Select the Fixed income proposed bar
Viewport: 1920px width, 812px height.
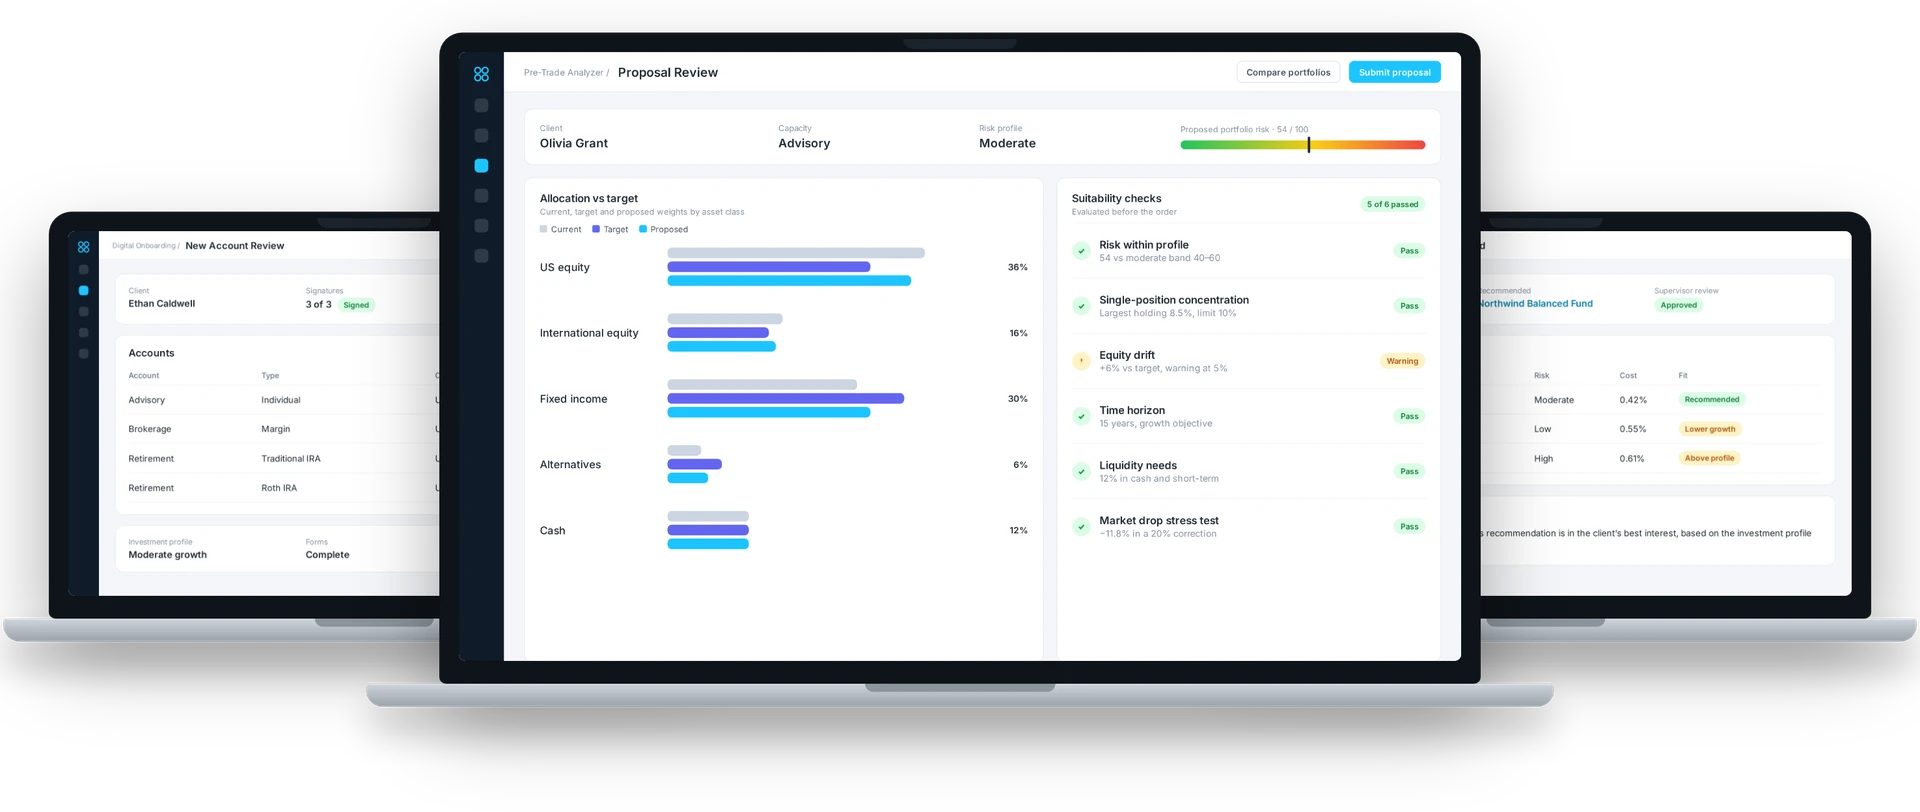tap(769, 413)
